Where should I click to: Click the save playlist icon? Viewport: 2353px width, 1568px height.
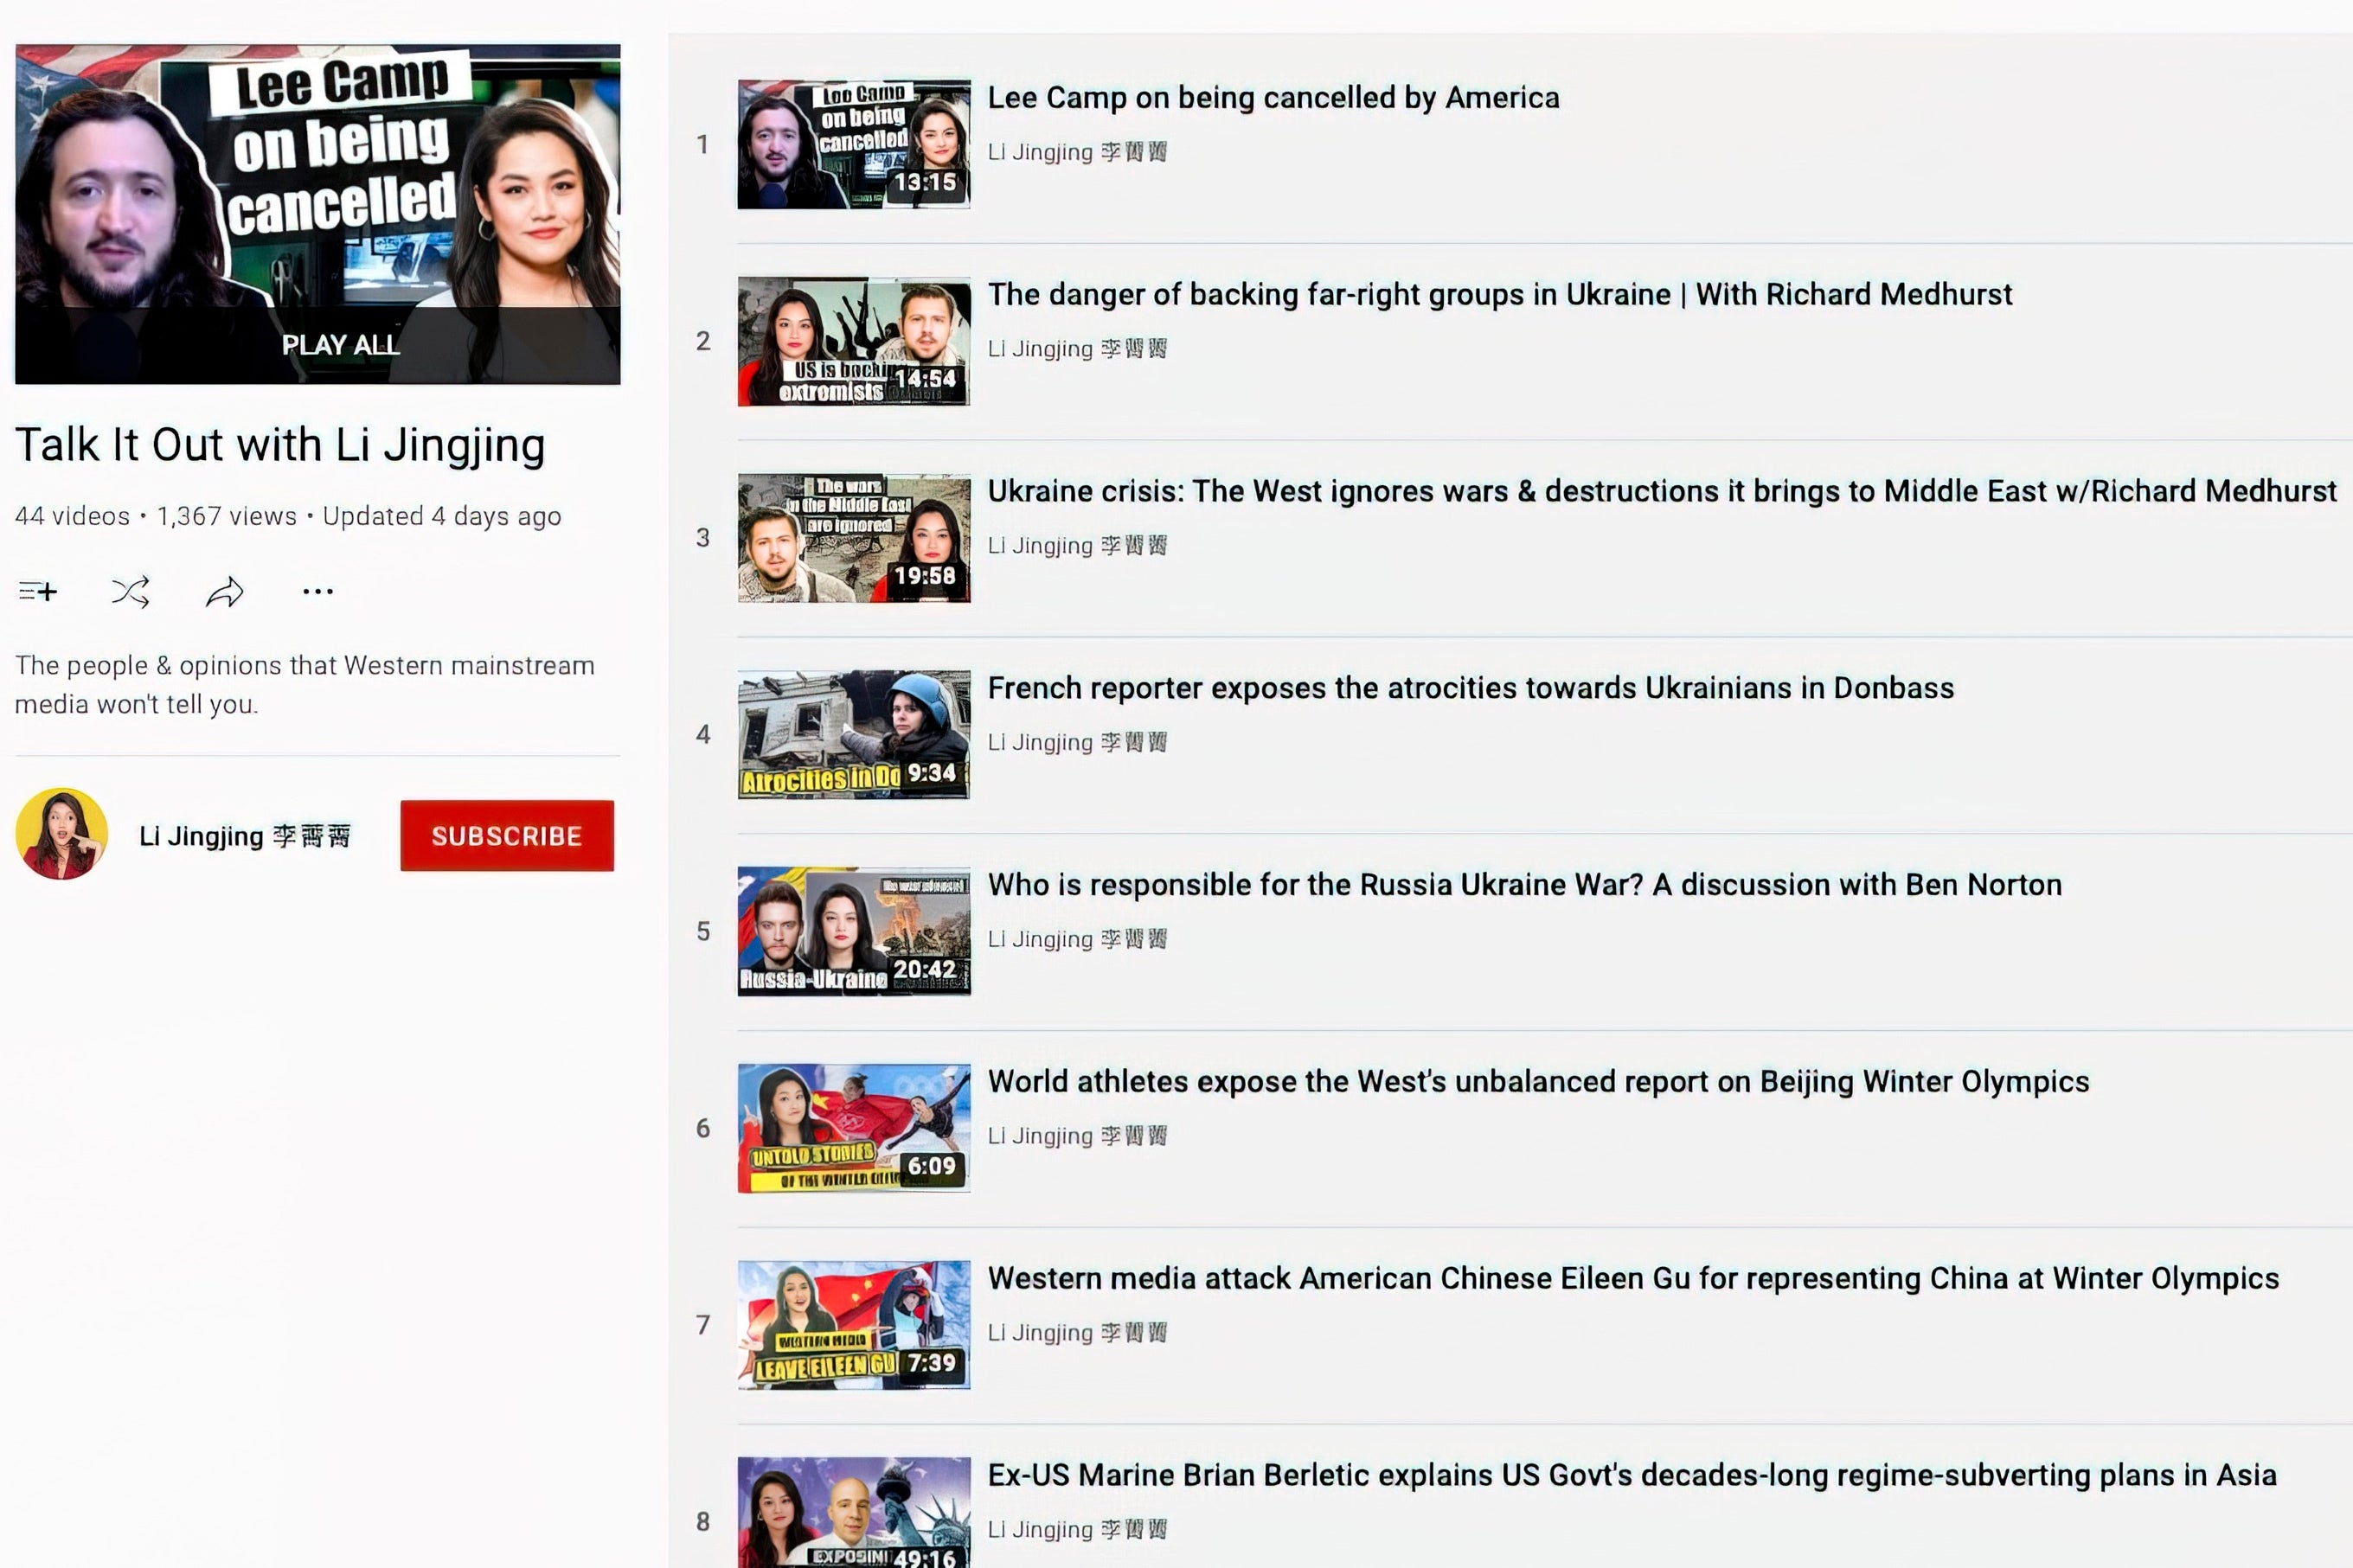coord(38,592)
